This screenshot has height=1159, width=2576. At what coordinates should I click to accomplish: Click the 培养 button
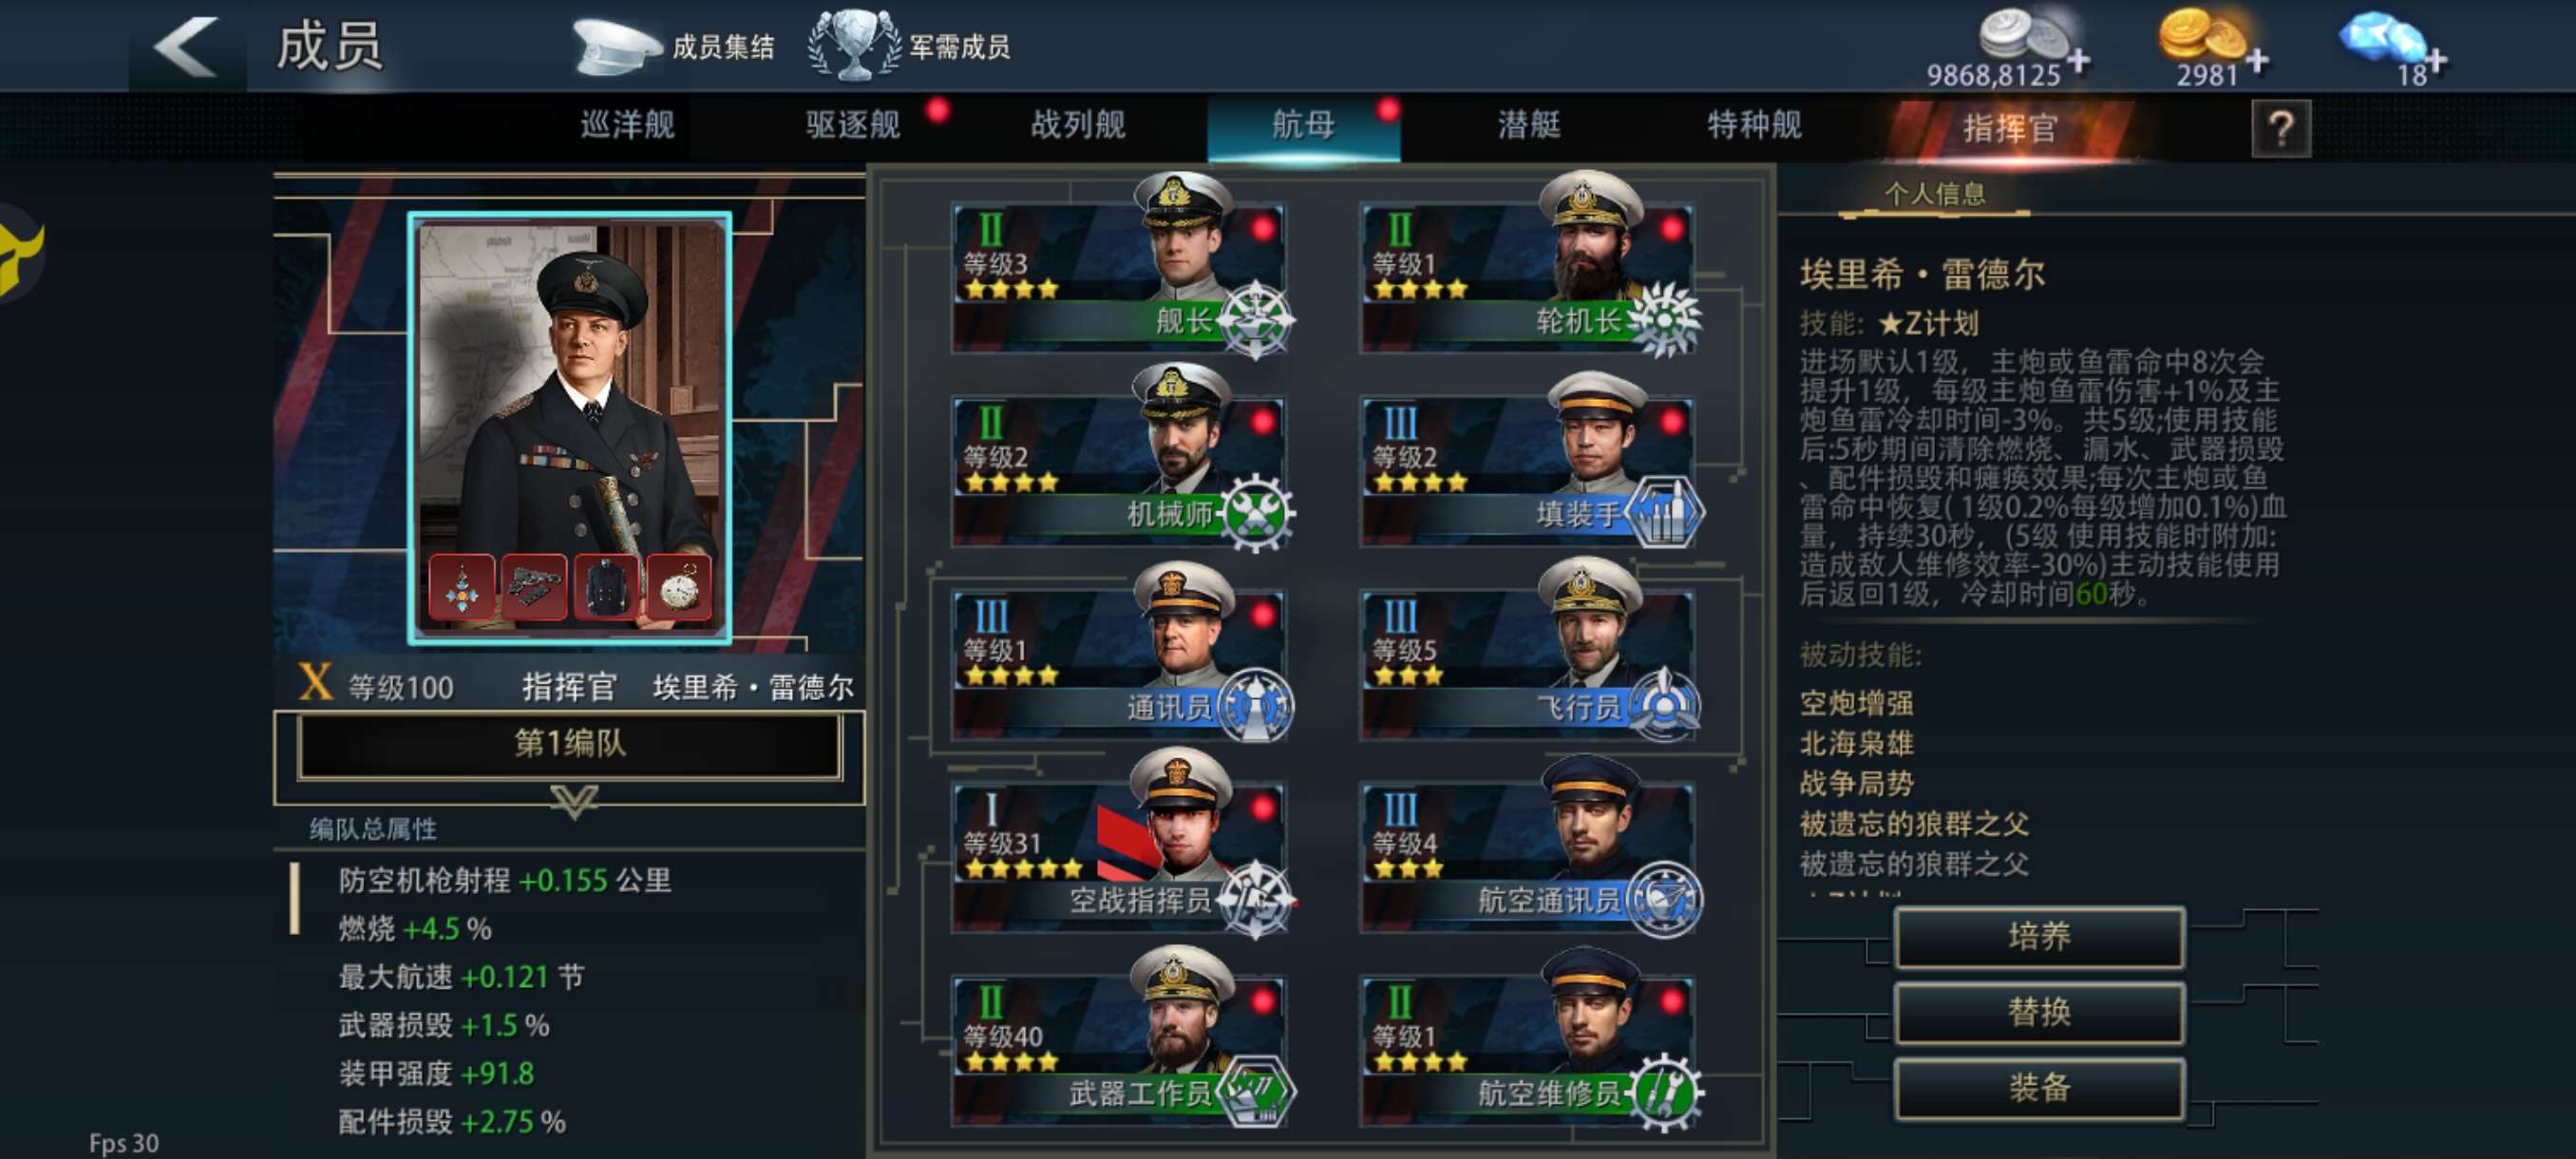point(2039,937)
